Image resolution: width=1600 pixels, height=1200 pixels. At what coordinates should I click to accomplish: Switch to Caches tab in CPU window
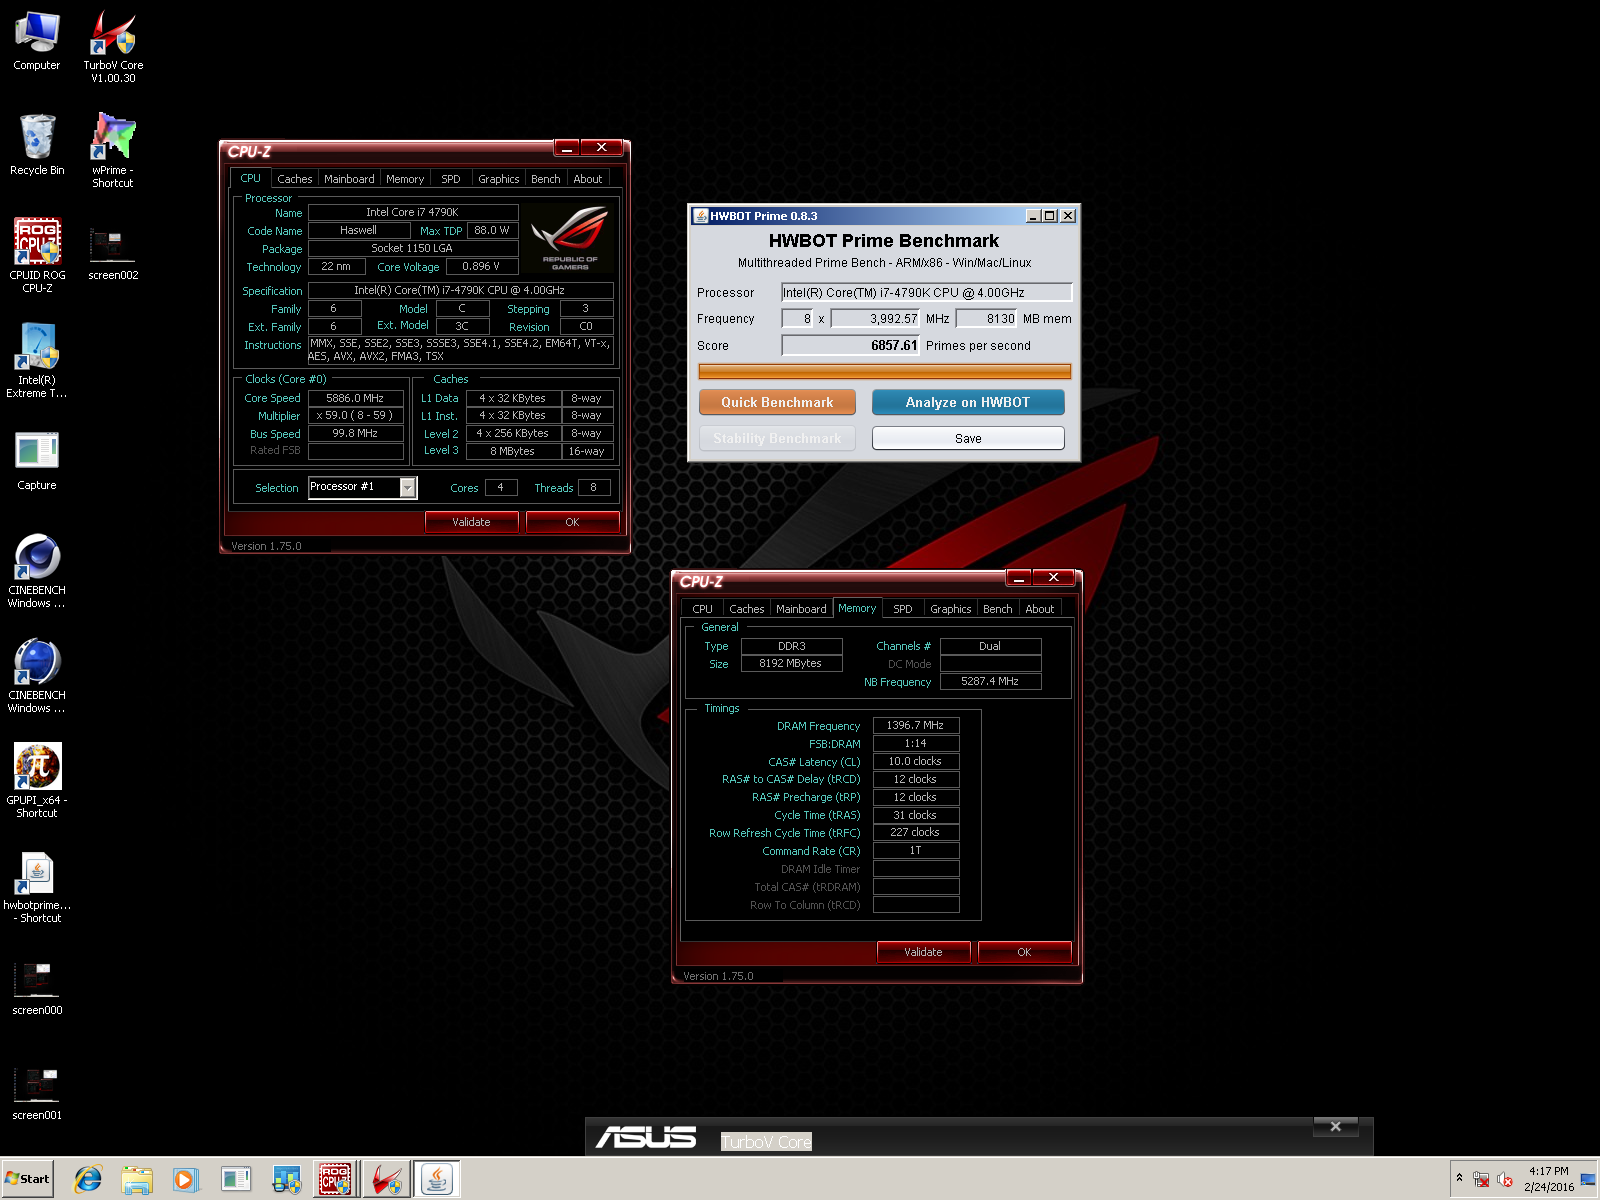click(x=294, y=179)
